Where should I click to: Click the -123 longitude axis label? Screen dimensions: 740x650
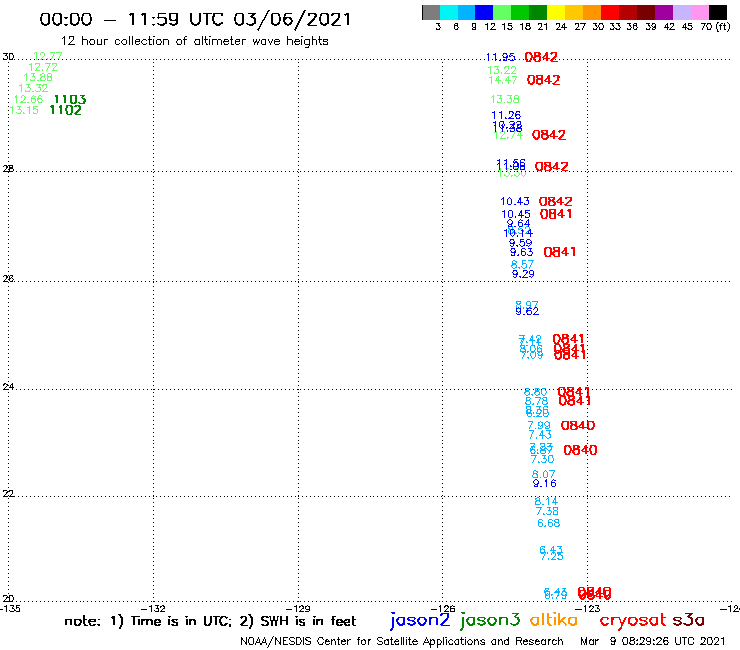[x=588, y=608]
